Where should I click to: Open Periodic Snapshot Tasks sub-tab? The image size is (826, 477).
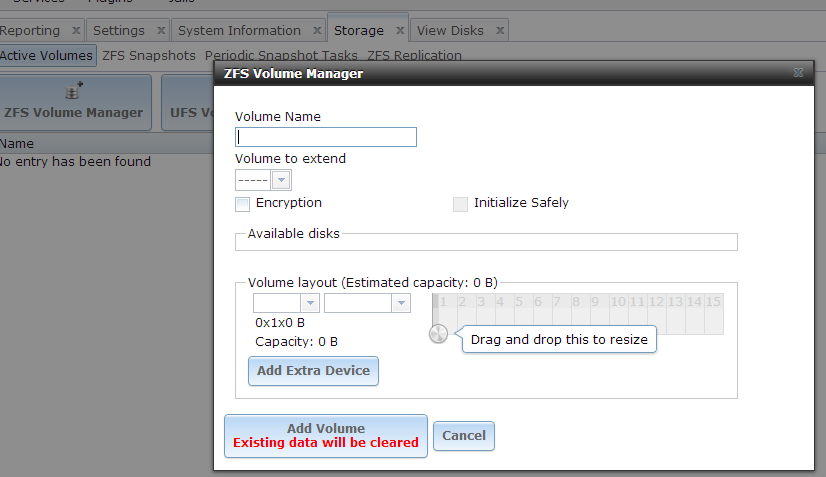(x=281, y=55)
